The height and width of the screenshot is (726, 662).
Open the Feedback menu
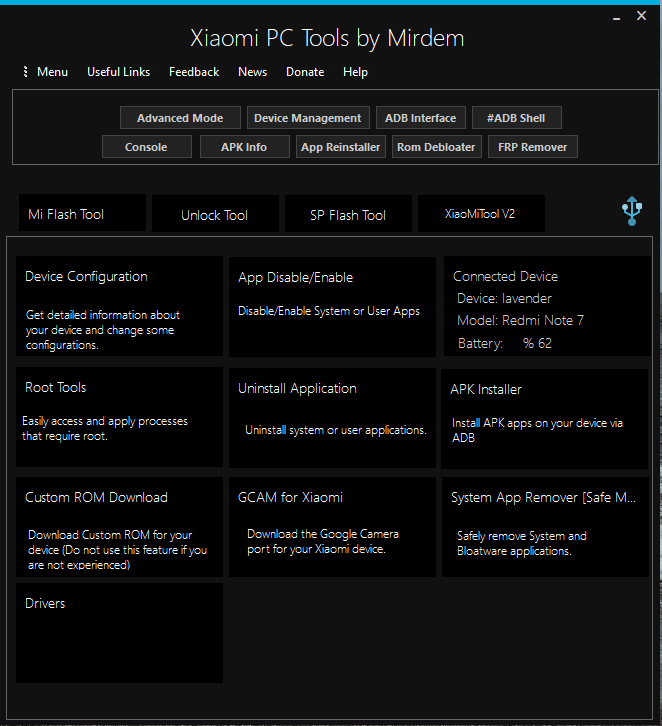pos(194,72)
